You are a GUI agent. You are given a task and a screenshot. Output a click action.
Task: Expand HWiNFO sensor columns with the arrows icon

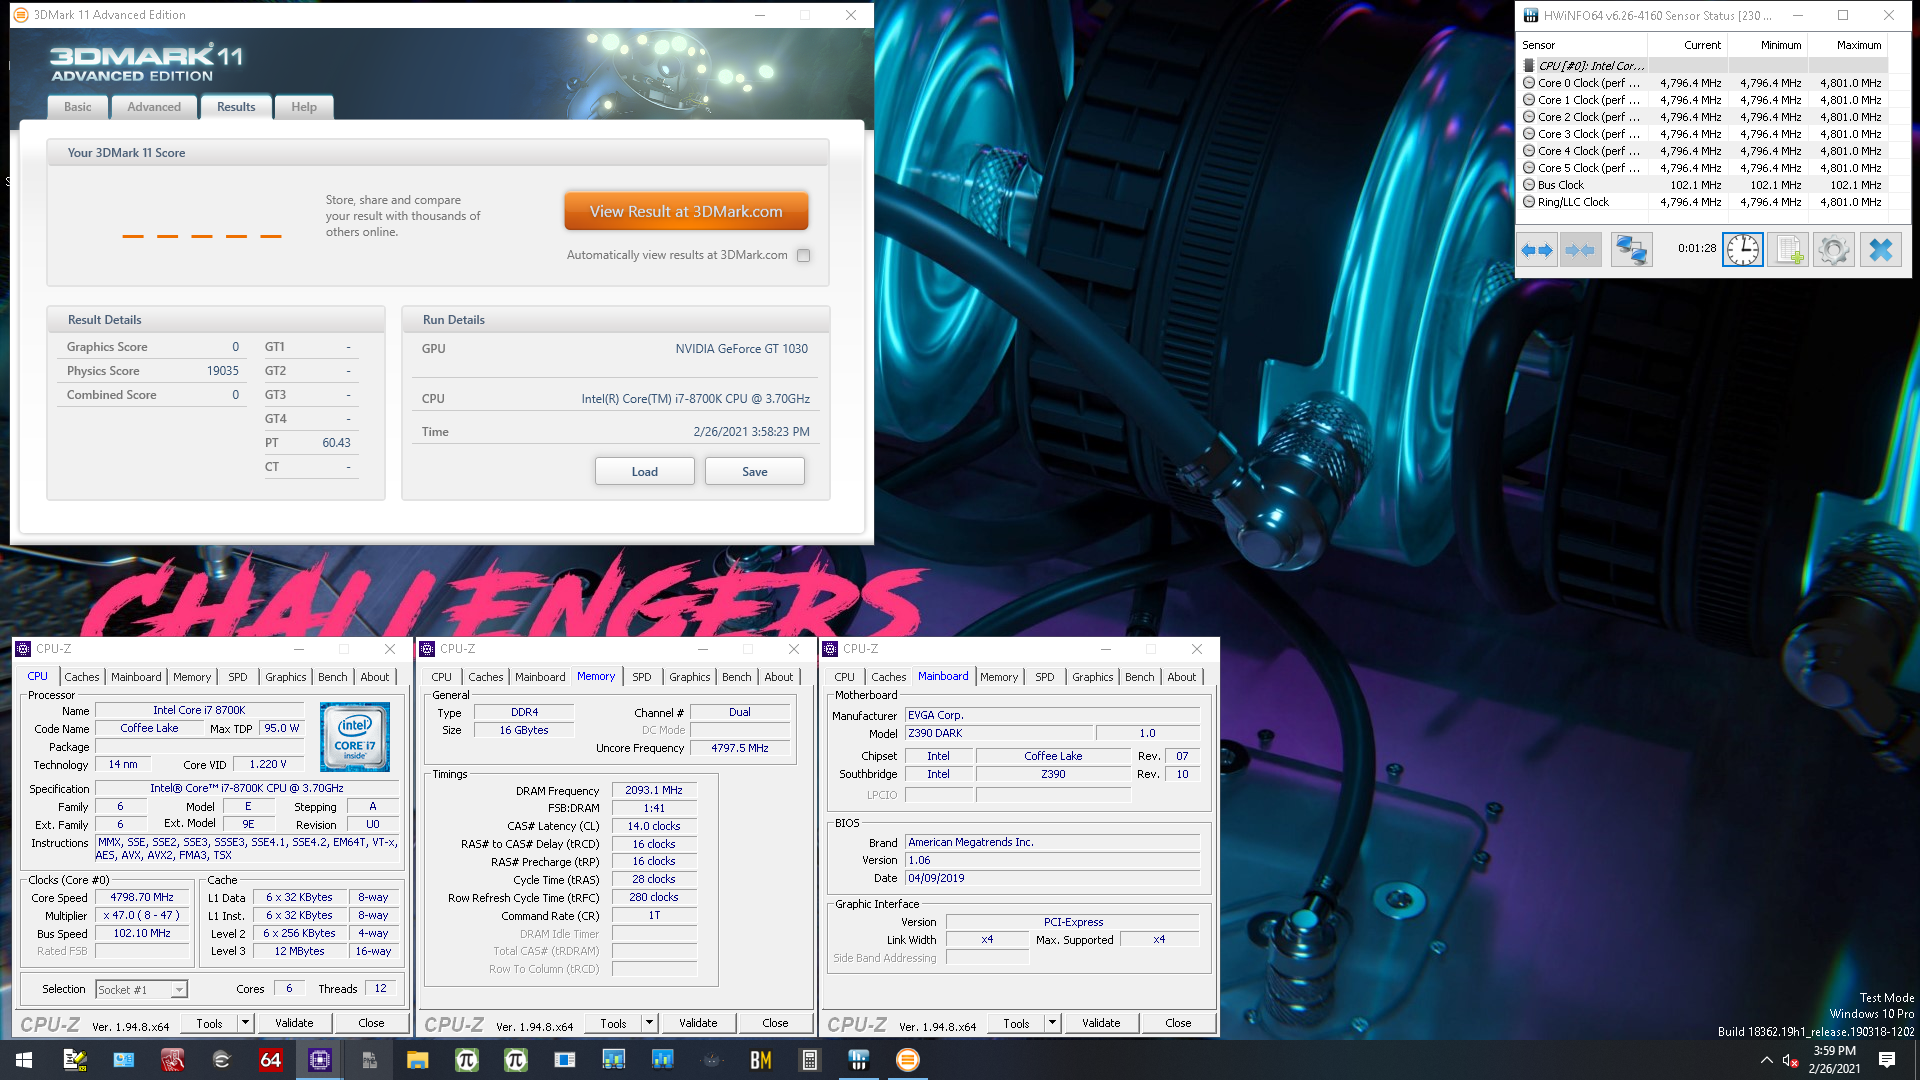1536,250
